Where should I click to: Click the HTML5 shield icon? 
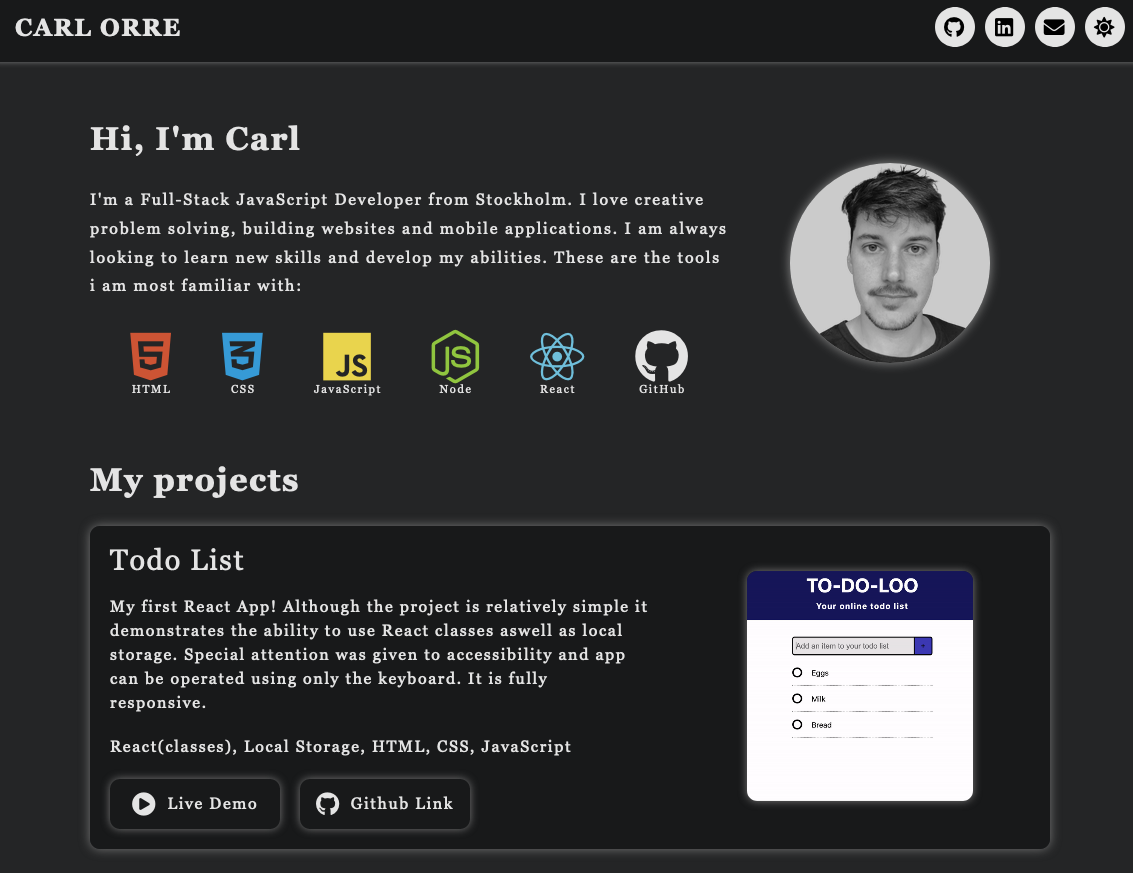click(150, 356)
